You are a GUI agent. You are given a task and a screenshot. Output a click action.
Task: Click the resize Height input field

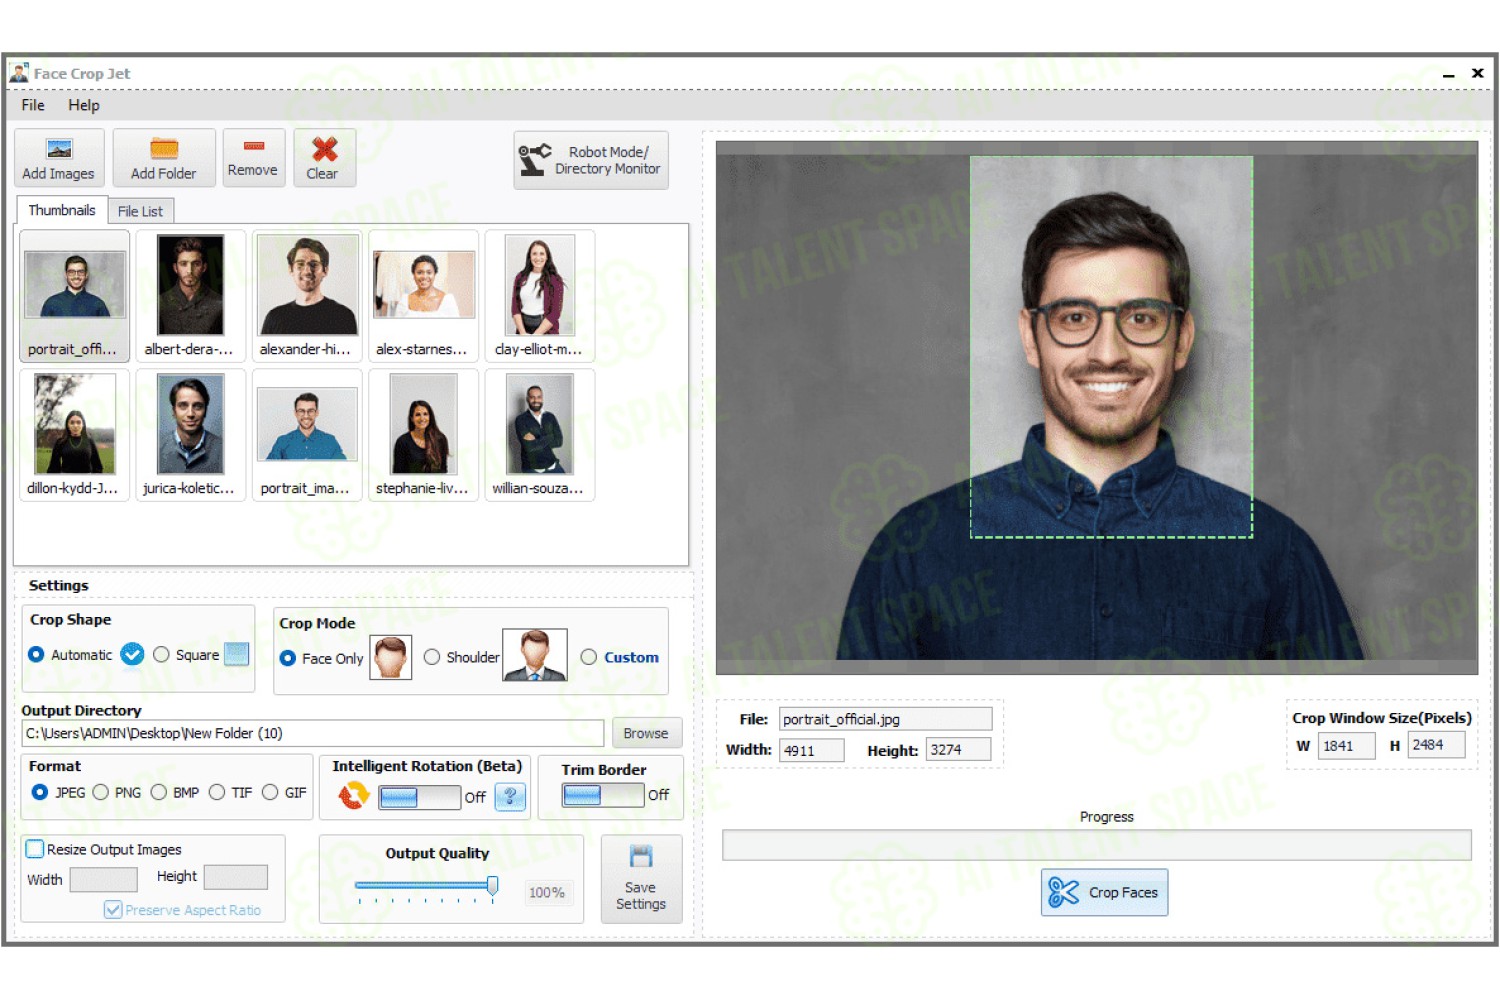235,877
